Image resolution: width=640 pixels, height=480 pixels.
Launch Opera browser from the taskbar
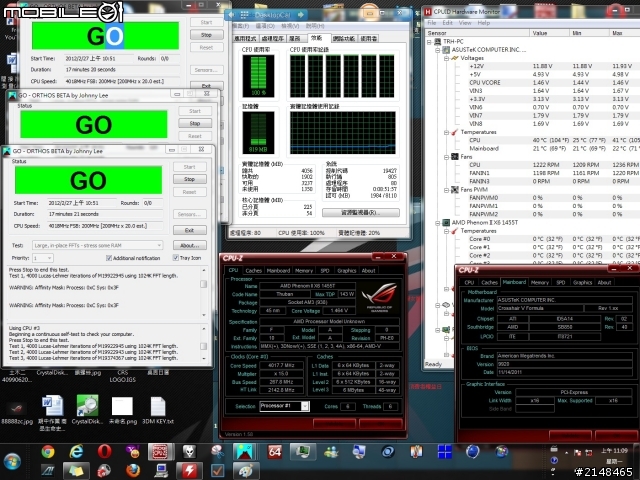pos(104,452)
